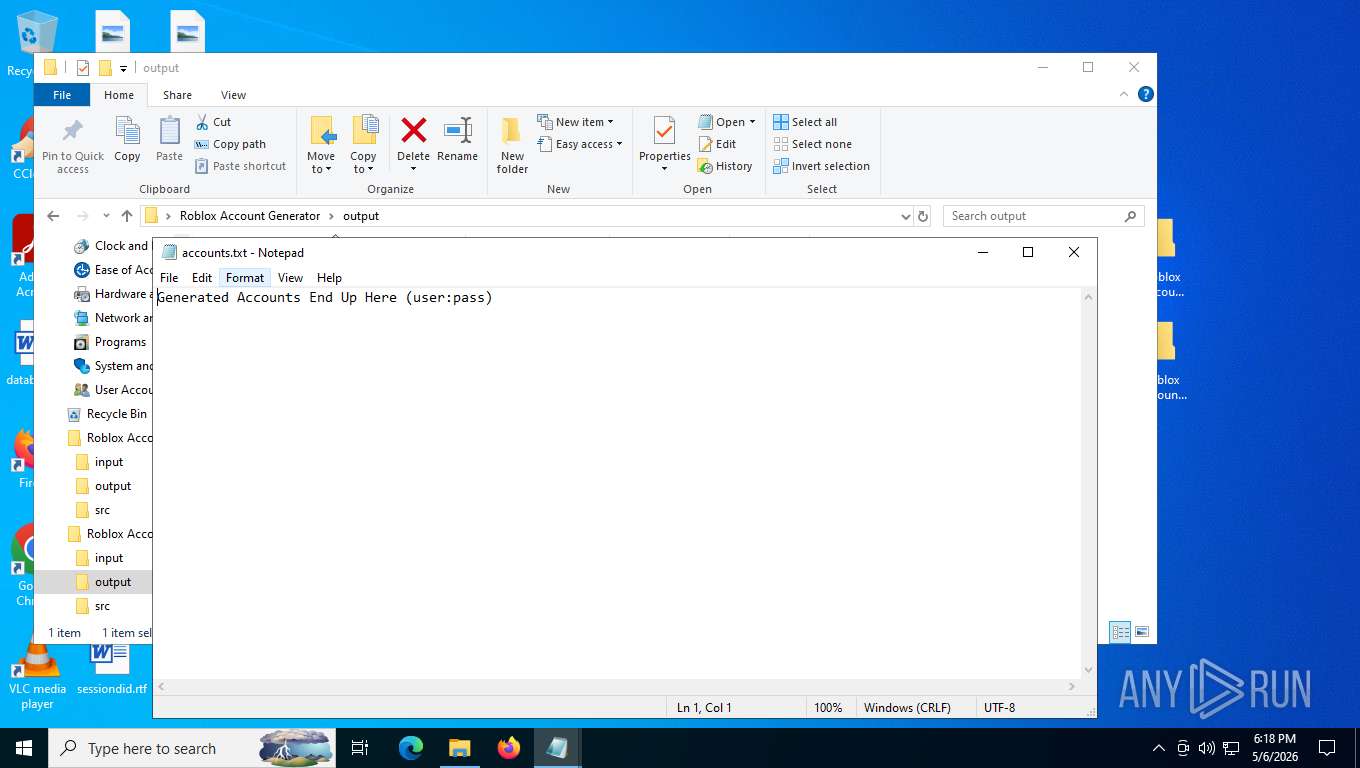
Task: Click Copy path in Clipboard group
Action: tap(230, 144)
